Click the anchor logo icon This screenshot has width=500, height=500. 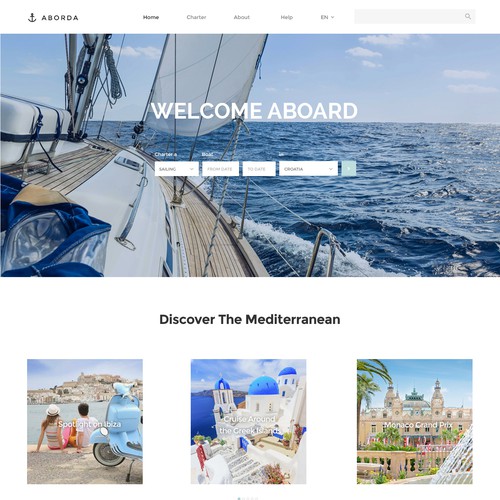coord(32,17)
